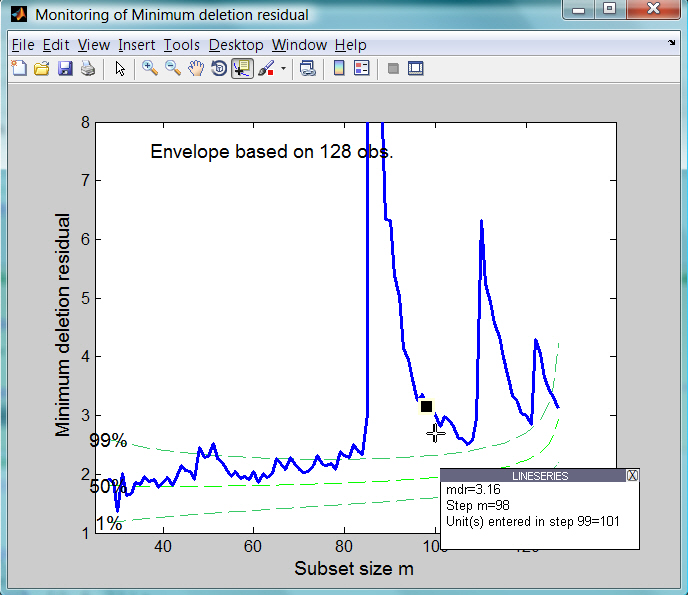Viewport: 688px width, 595px height.
Task: Save the figure with the floppy icon
Action: tap(64, 69)
